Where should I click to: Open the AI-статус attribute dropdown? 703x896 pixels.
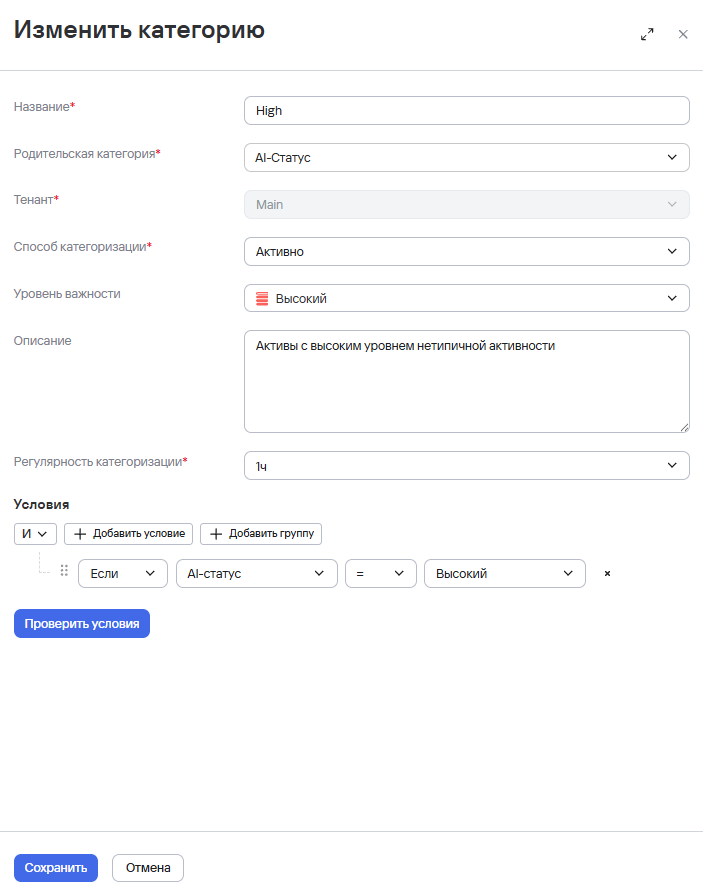pyautogui.click(x=257, y=573)
